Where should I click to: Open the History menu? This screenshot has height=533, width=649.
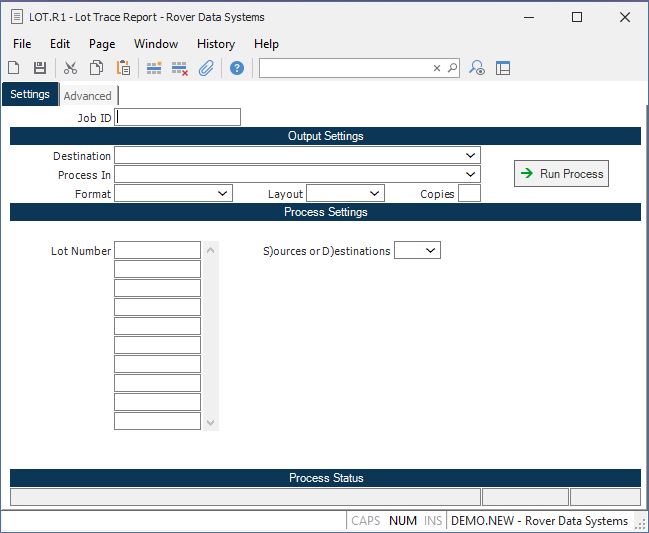click(x=215, y=44)
